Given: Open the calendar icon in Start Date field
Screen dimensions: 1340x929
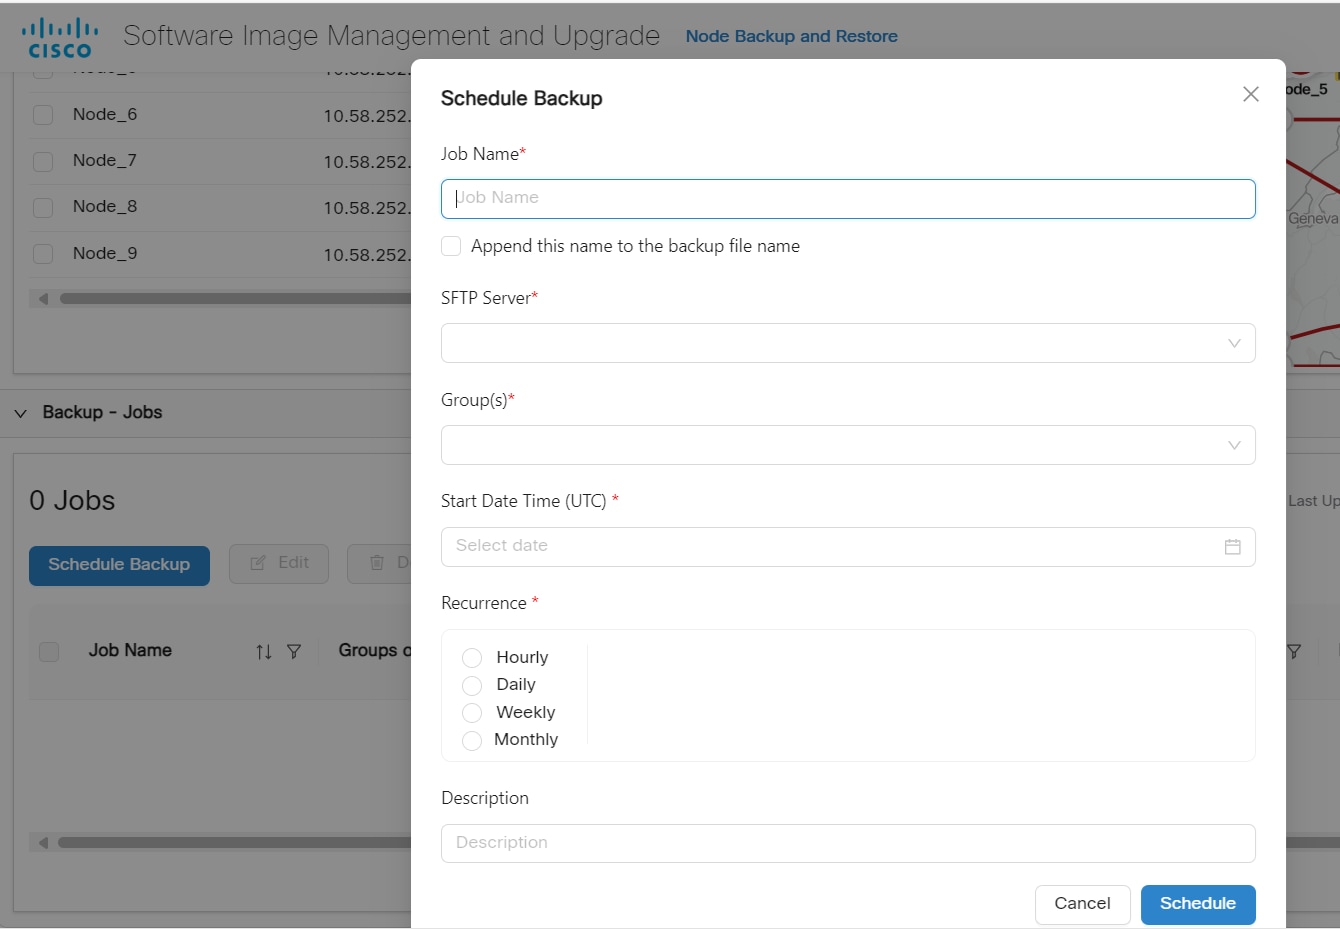Looking at the screenshot, I should tap(1232, 547).
